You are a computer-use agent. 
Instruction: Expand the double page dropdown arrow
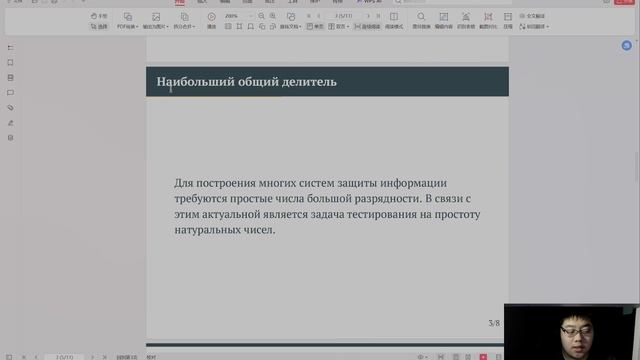pos(348,27)
